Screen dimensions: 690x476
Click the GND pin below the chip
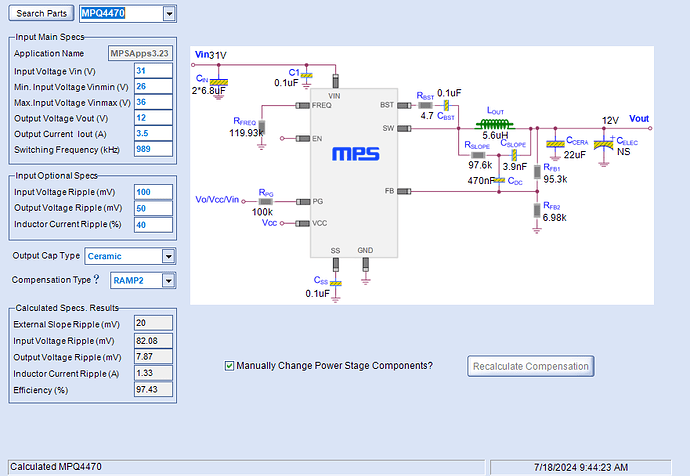click(x=365, y=264)
